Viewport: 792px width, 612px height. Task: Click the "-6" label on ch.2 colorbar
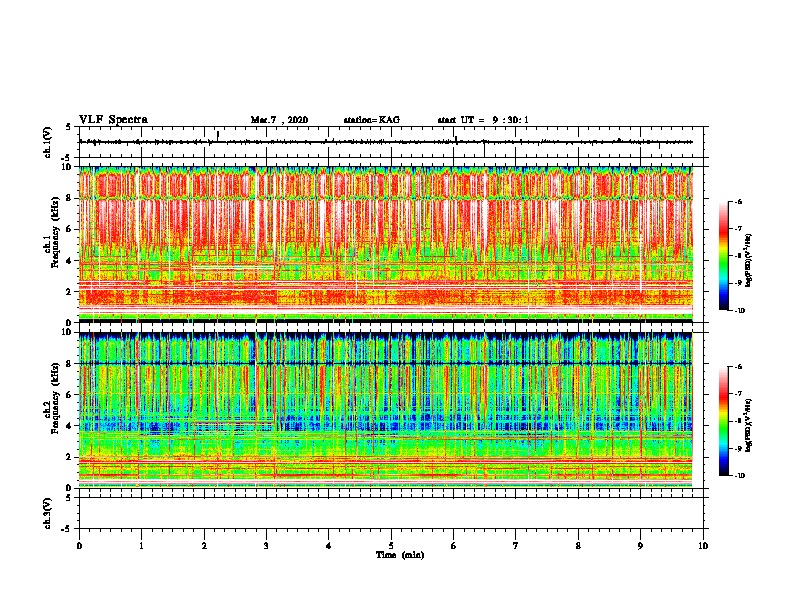(738, 367)
